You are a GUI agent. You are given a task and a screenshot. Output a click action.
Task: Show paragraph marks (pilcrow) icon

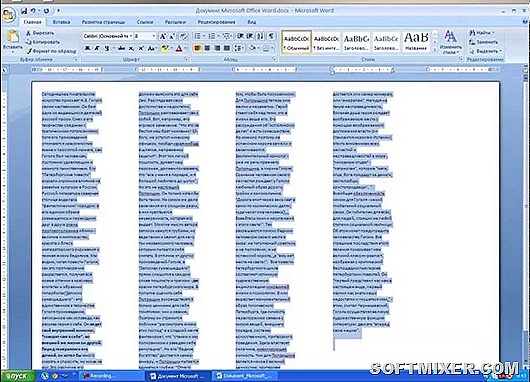pos(271,36)
